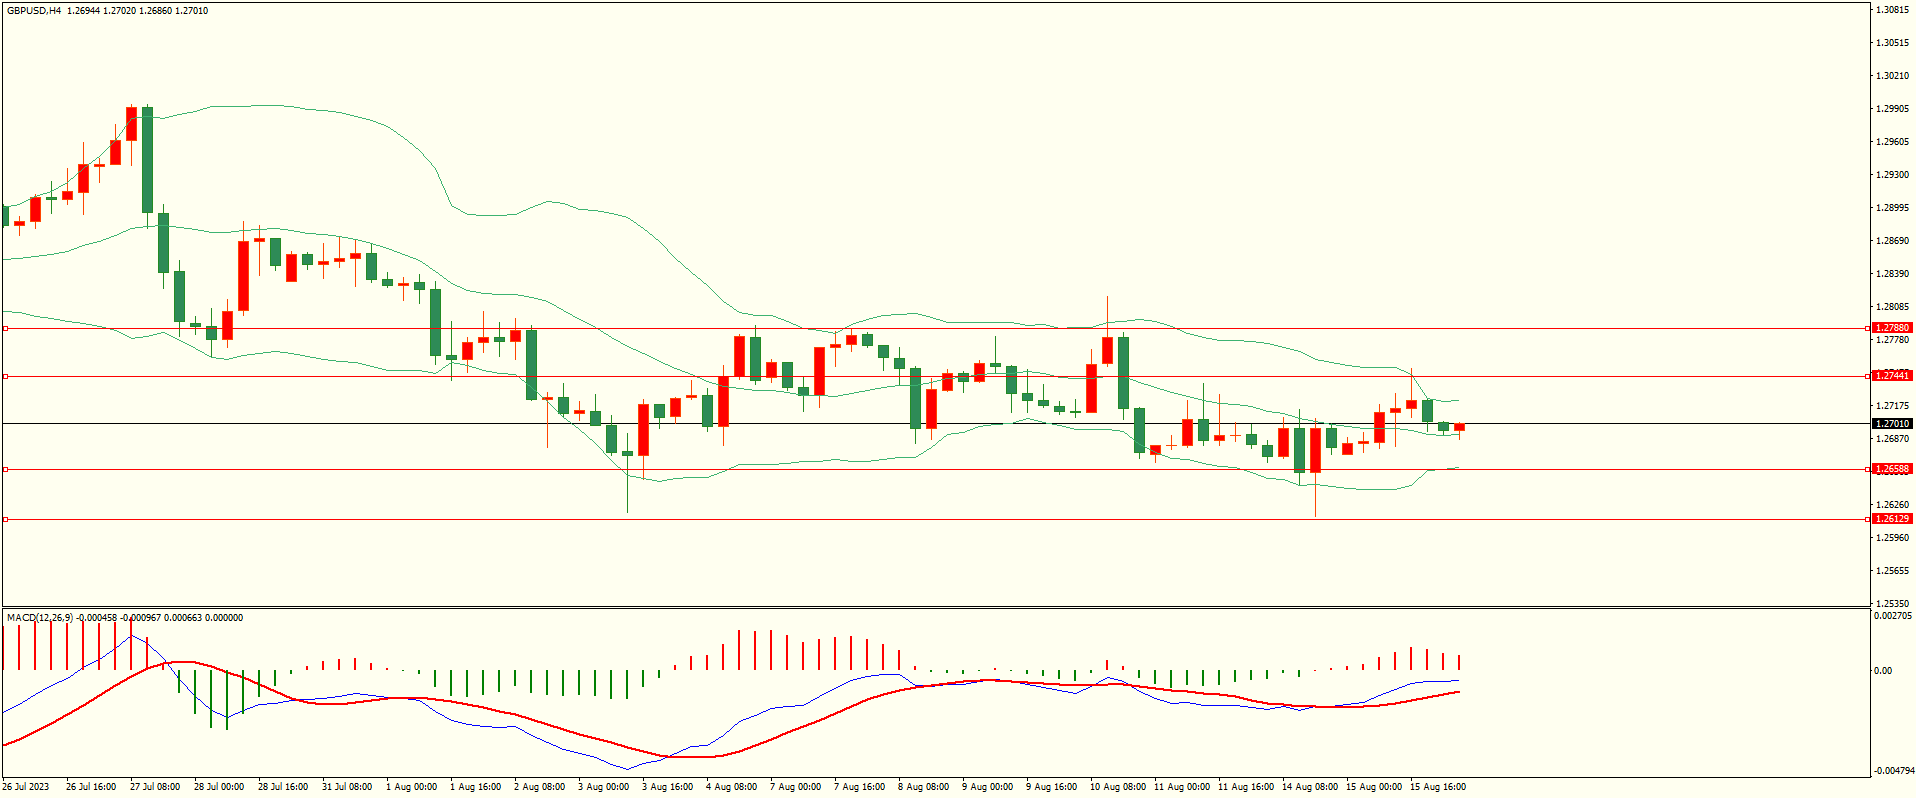This screenshot has width=1916, height=798.
Task: Click the 1.27880 red price label
Action: coord(1891,328)
